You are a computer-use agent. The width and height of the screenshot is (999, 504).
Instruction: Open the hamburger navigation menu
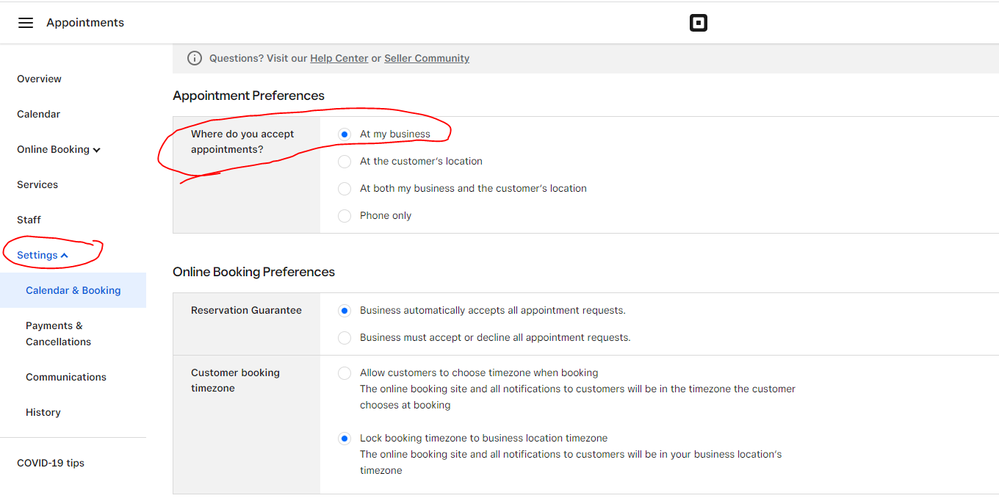pyautogui.click(x=25, y=23)
